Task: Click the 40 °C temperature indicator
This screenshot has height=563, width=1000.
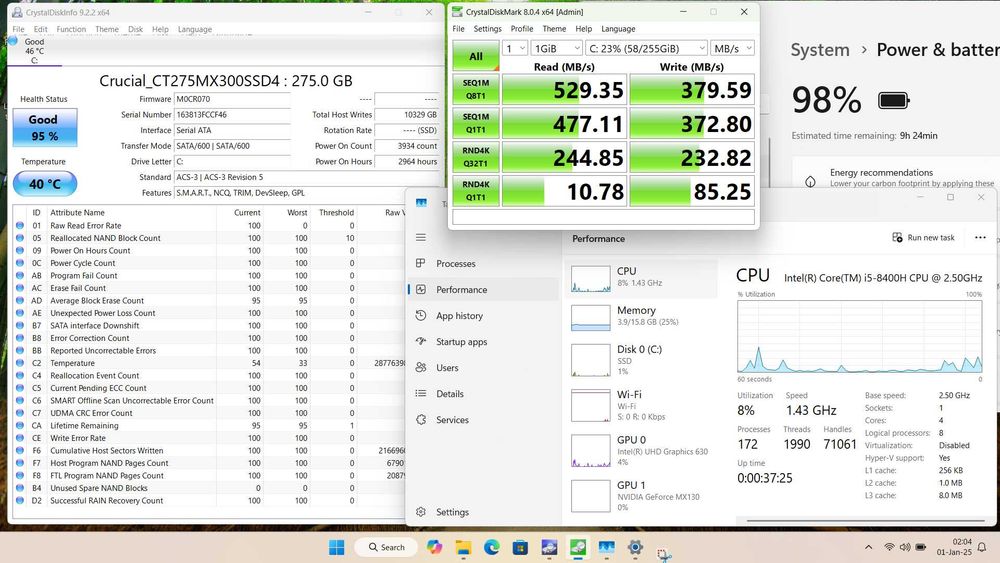Action: pyautogui.click(x=45, y=184)
